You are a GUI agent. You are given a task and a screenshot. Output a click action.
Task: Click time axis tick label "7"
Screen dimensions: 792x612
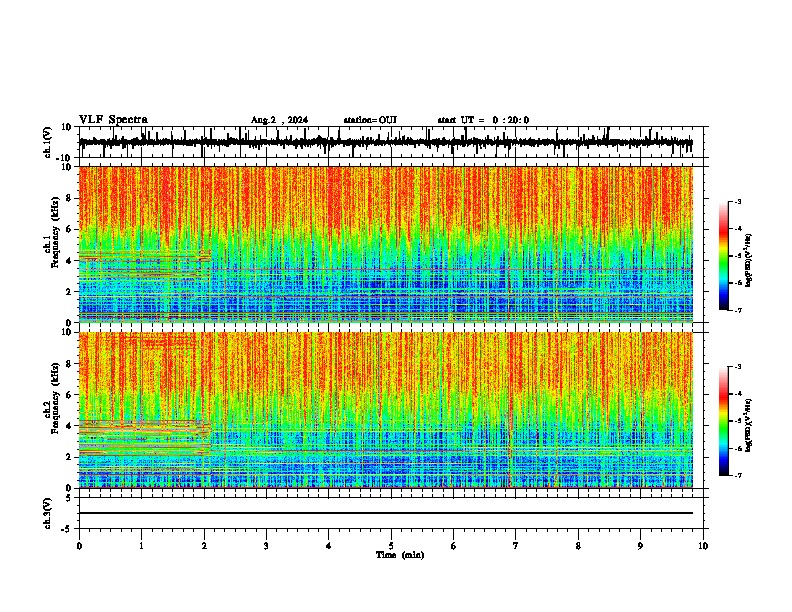[516, 546]
